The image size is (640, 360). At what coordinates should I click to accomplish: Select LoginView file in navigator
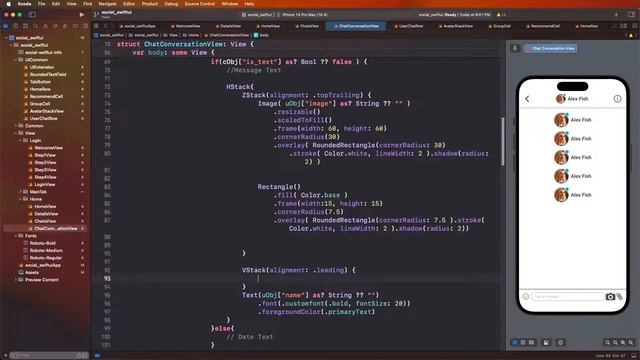pos(44,184)
